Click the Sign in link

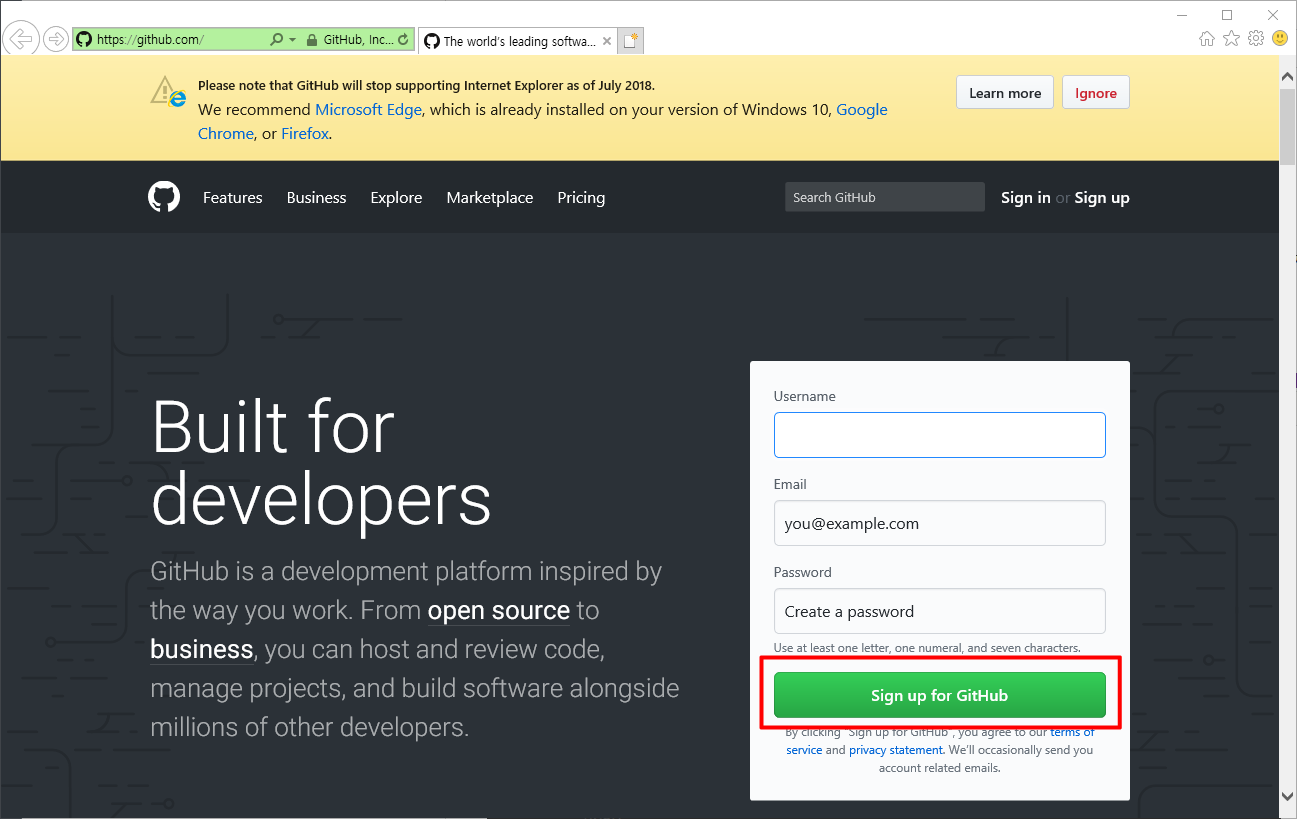tap(1026, 198)
